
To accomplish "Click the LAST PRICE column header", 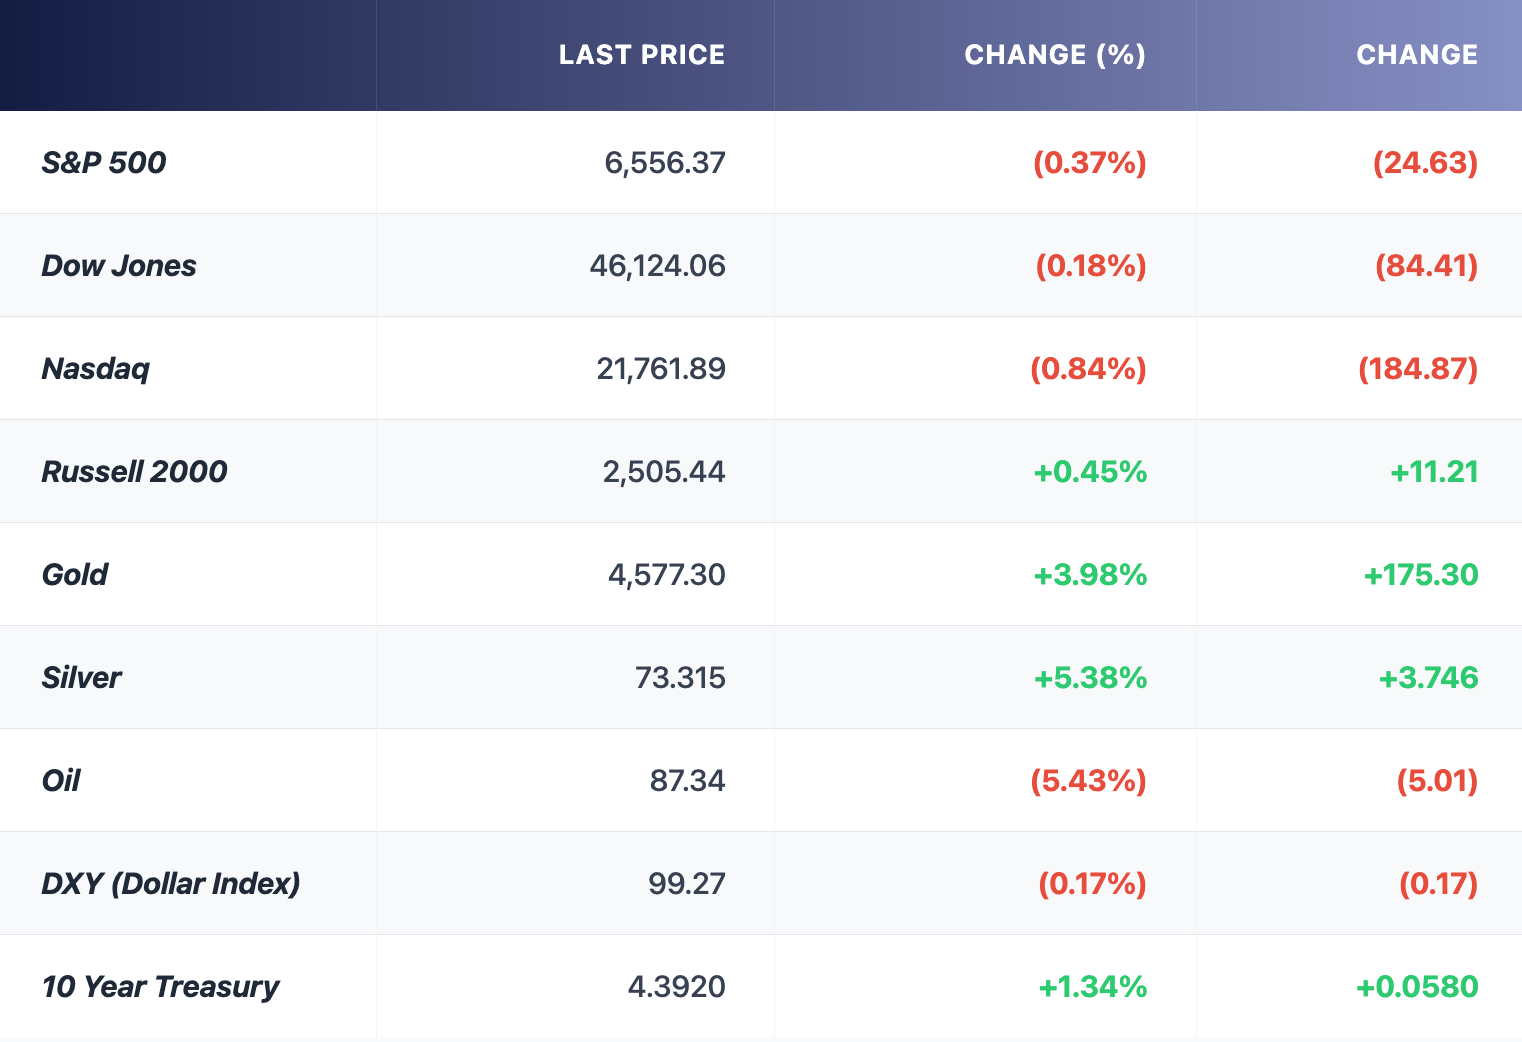I will pos(641,55).
